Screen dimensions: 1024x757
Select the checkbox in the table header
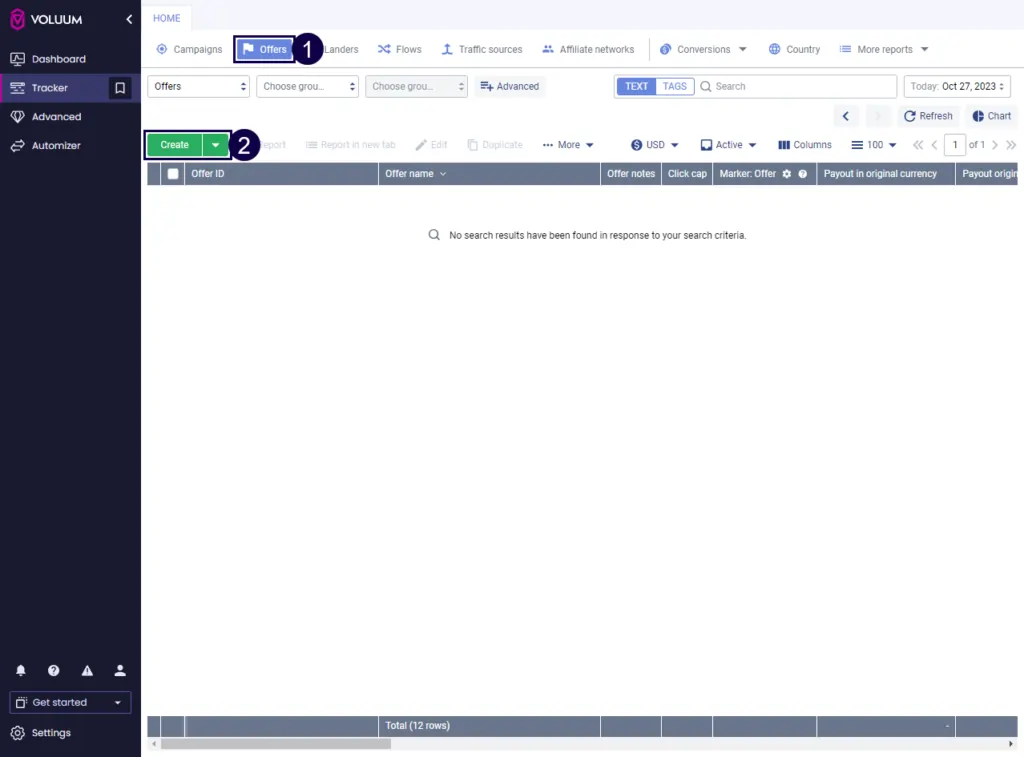click(x=171, y=173)
